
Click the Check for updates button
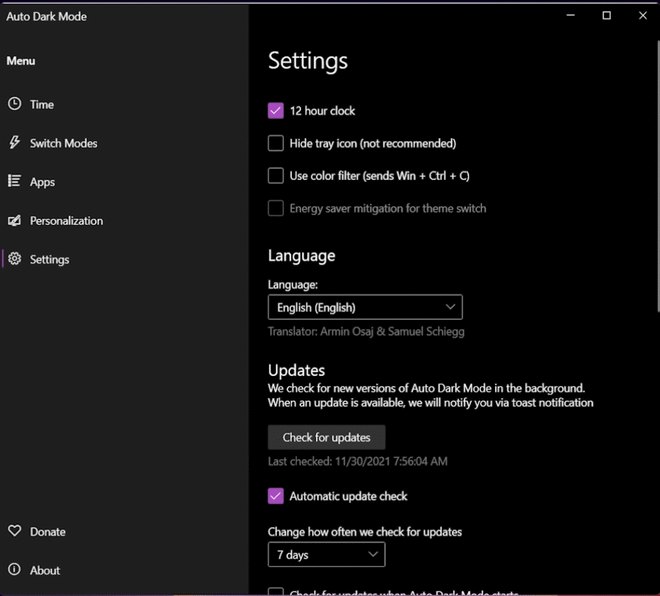(x=326, y=437)
